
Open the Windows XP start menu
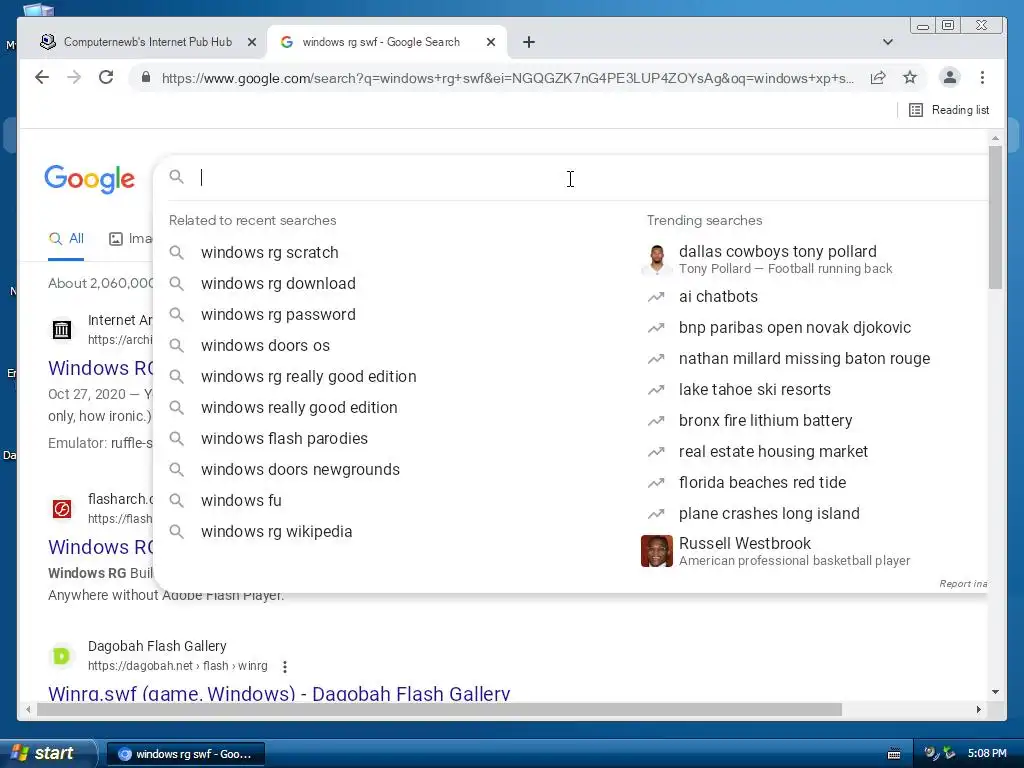click(x=47, y=753)
